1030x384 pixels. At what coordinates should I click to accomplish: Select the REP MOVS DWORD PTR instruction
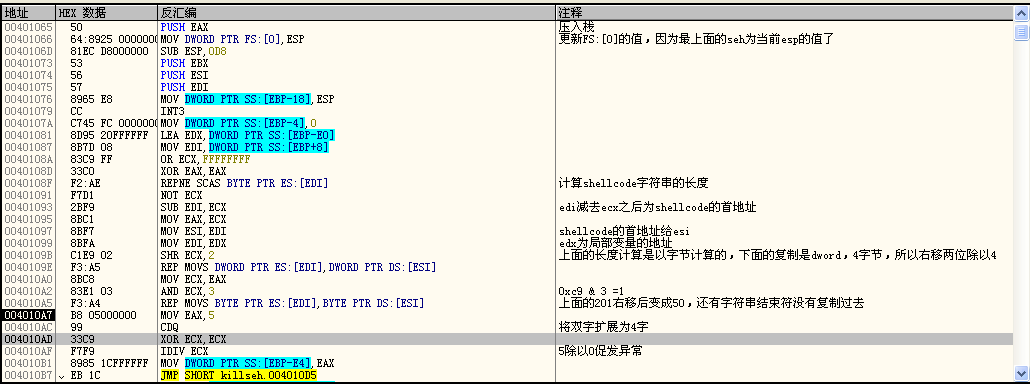(x=298, y=267)
